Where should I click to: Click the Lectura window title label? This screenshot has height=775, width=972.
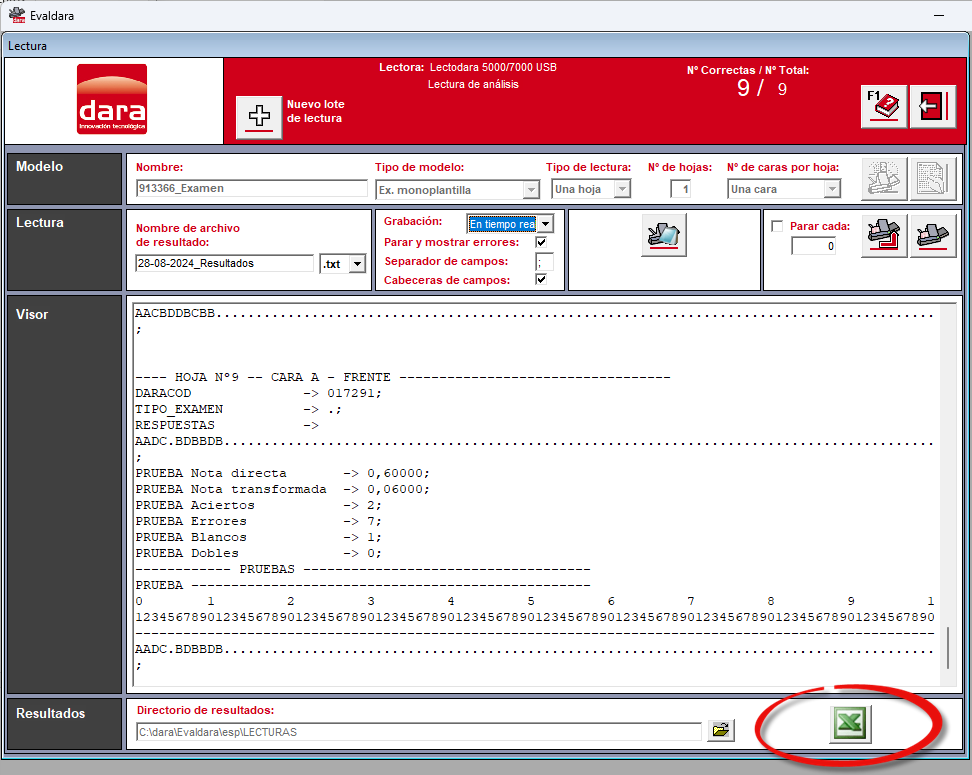pyautogui.click(x=27, y=46)
